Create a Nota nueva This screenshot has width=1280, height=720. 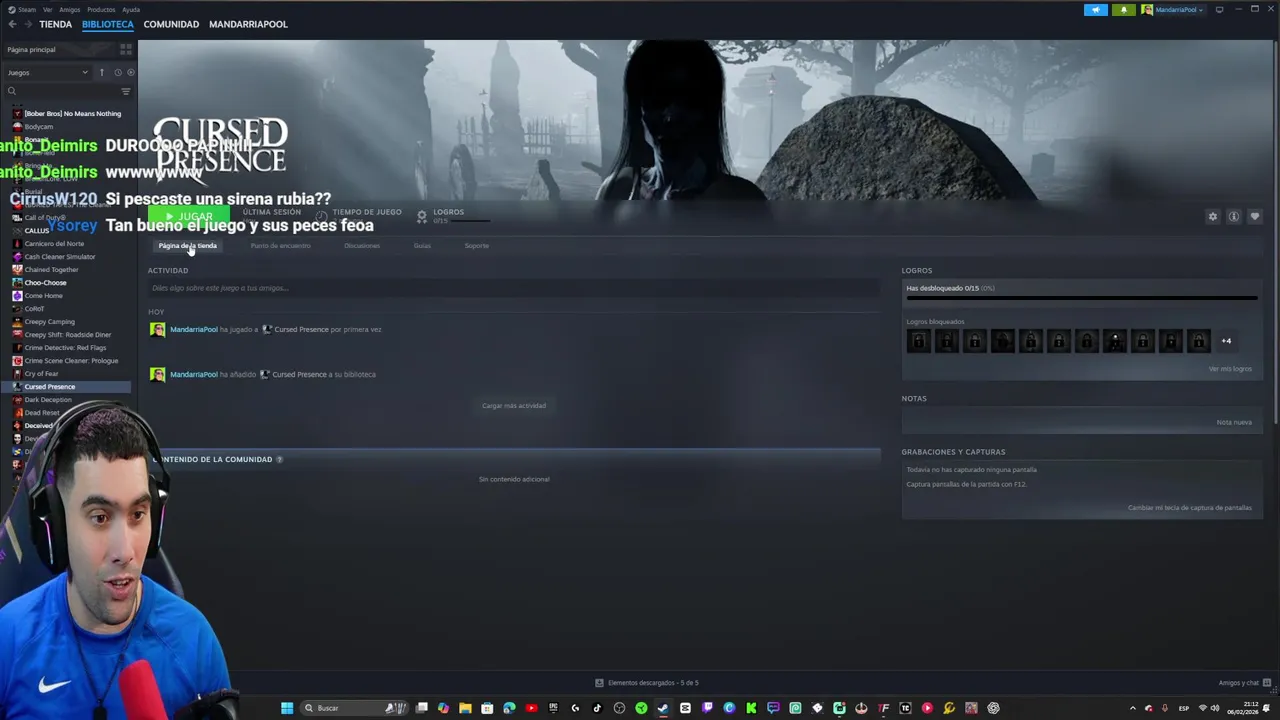click(1234, 422)
